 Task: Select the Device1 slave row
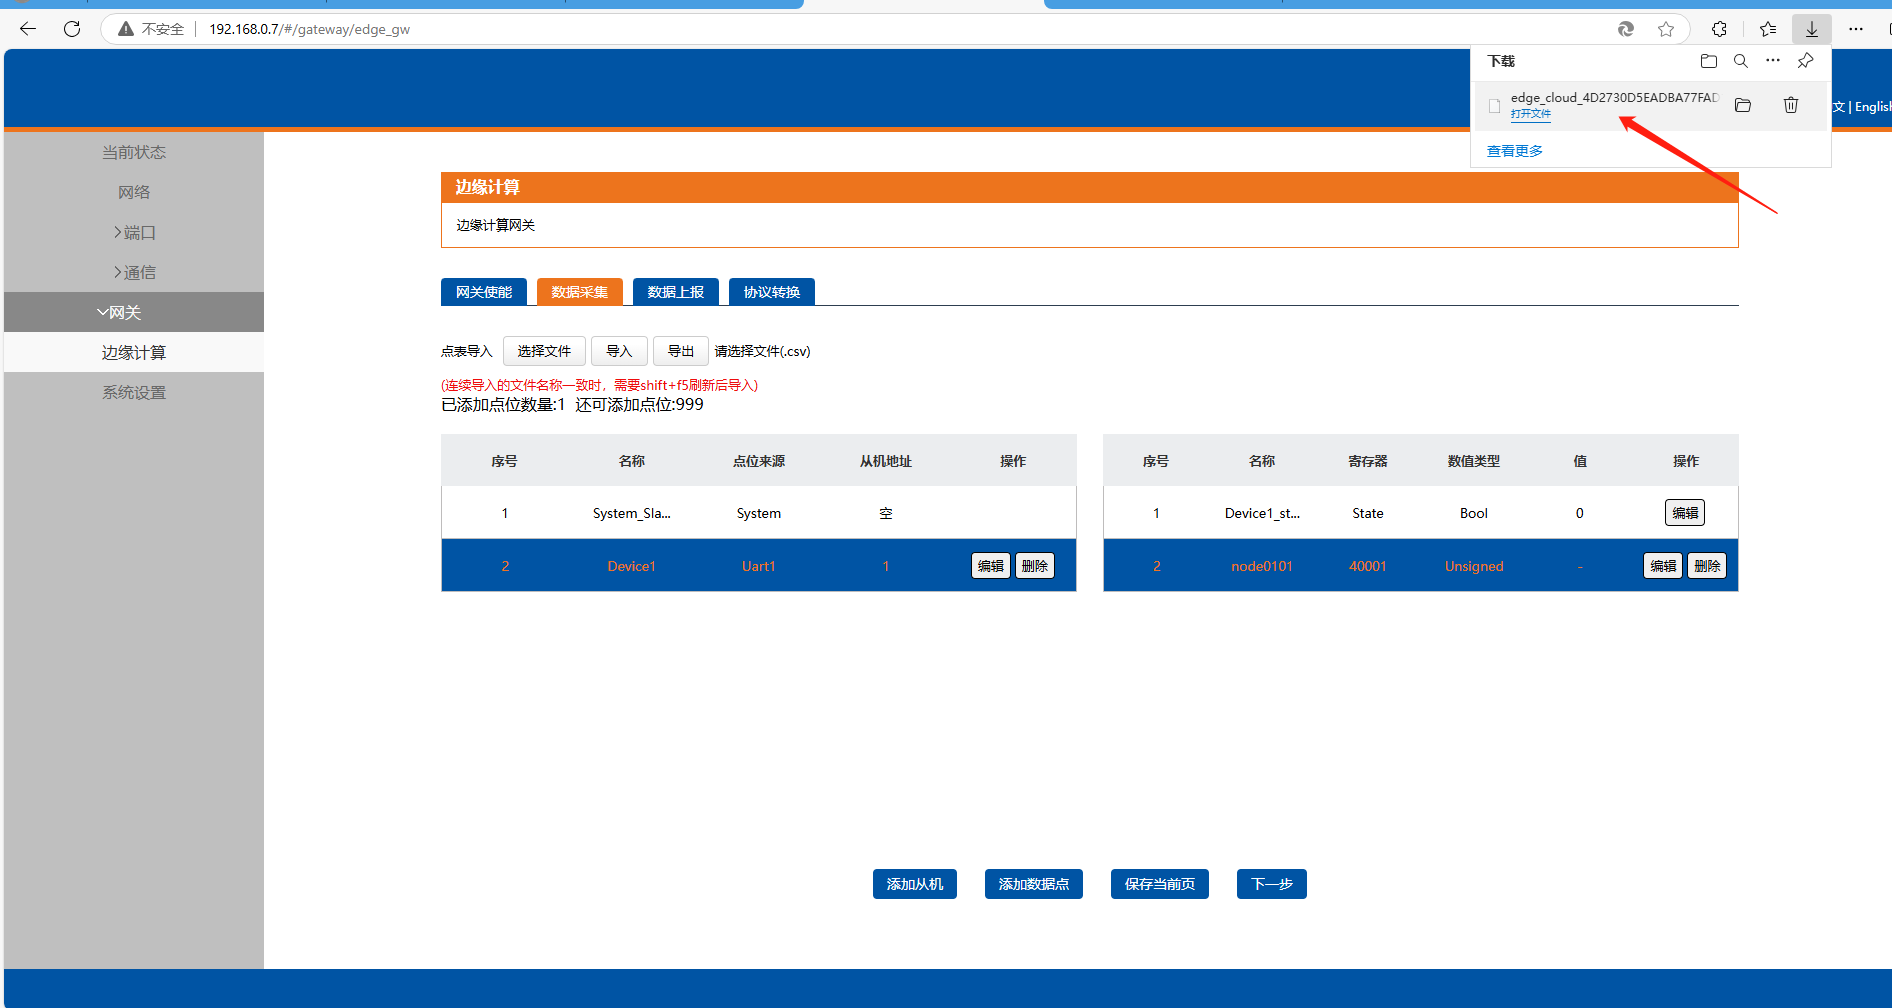pos(631,566)
